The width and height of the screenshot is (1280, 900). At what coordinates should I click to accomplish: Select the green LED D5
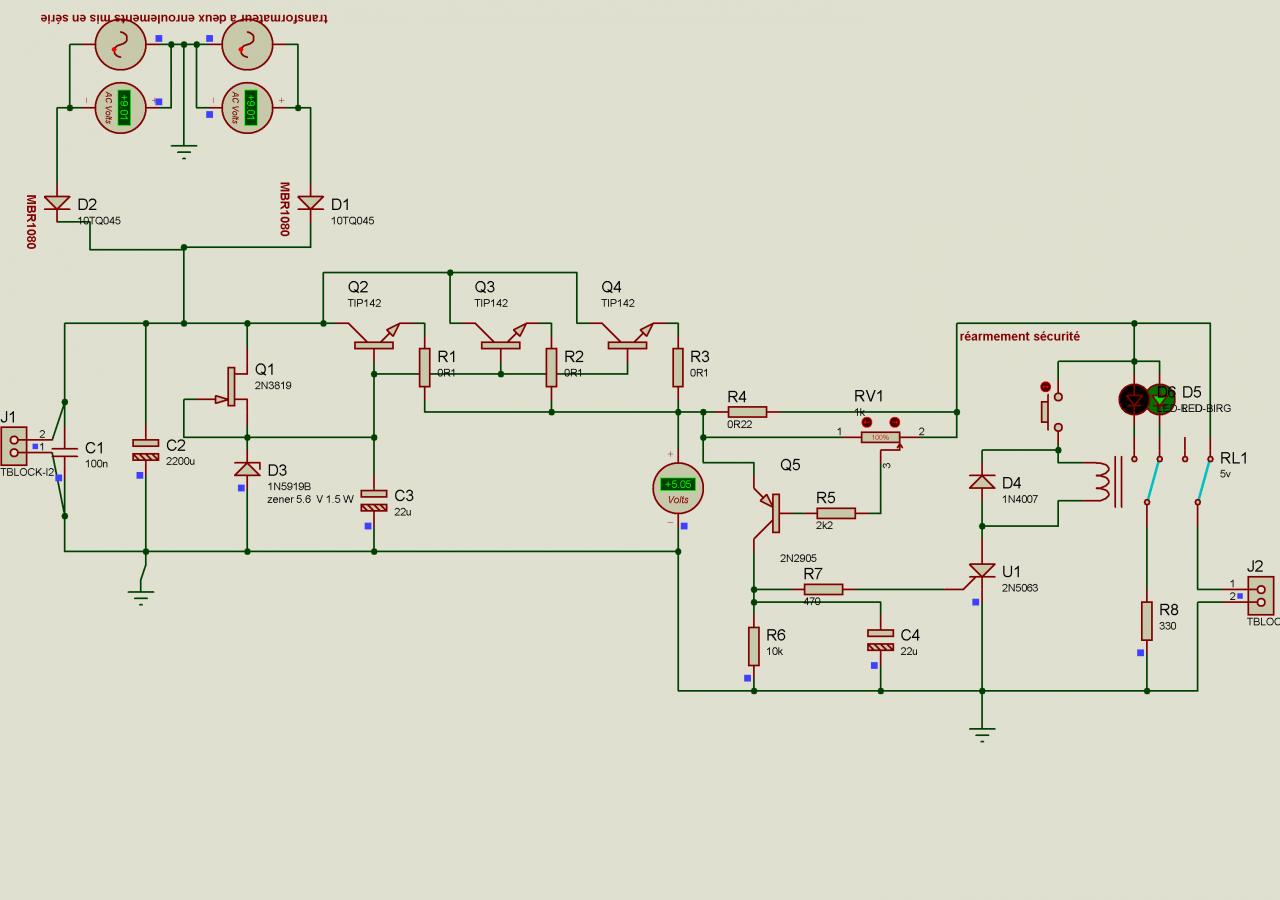tap(1161, 399)
